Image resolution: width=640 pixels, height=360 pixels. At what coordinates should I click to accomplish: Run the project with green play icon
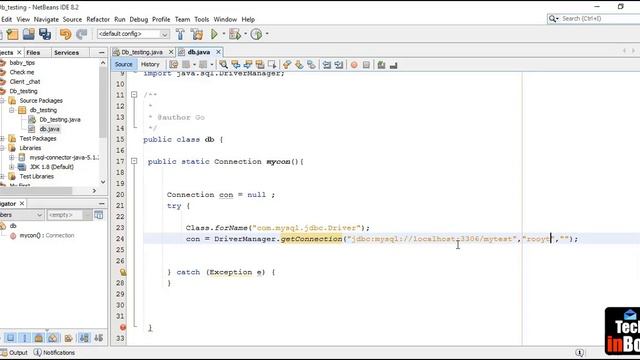click(x=214, y=34)
